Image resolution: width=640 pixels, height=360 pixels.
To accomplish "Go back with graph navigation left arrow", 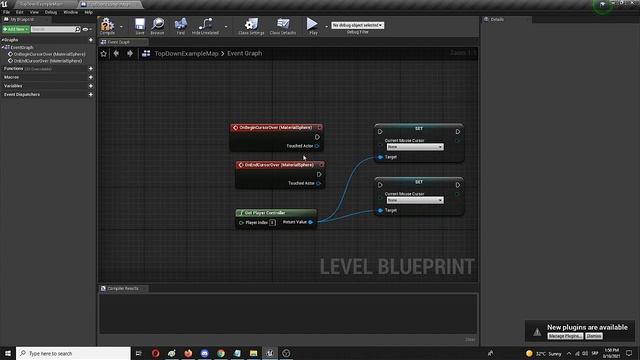I will tap(116, 53).
